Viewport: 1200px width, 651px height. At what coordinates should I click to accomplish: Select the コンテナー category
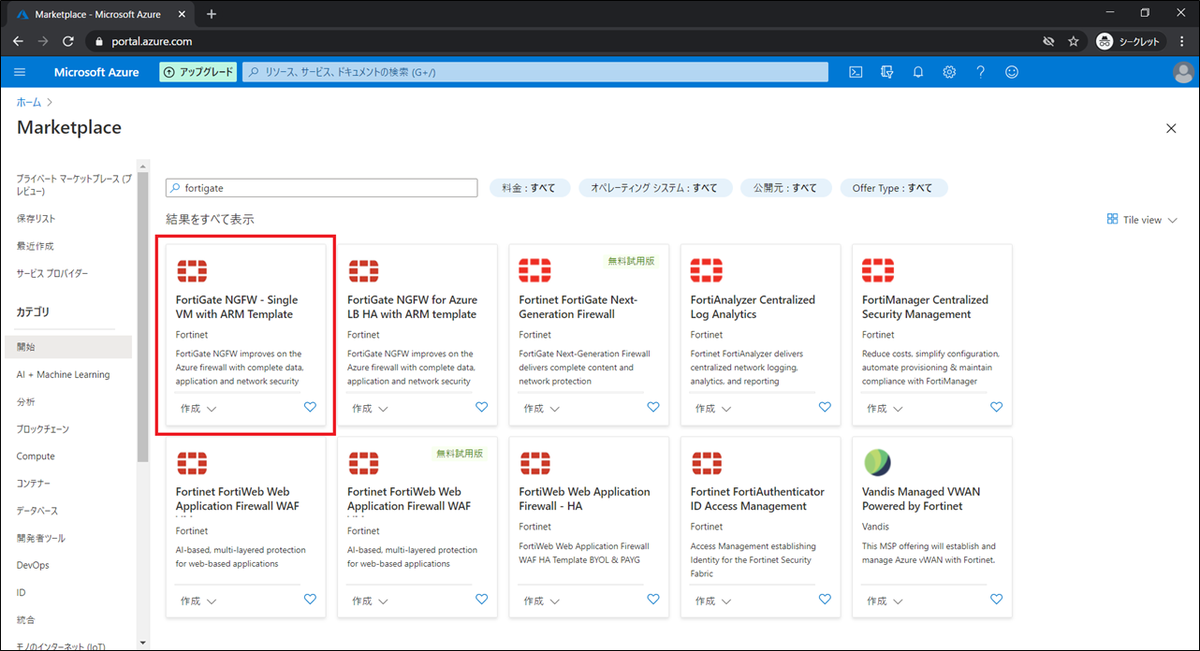tap(35, 483)
